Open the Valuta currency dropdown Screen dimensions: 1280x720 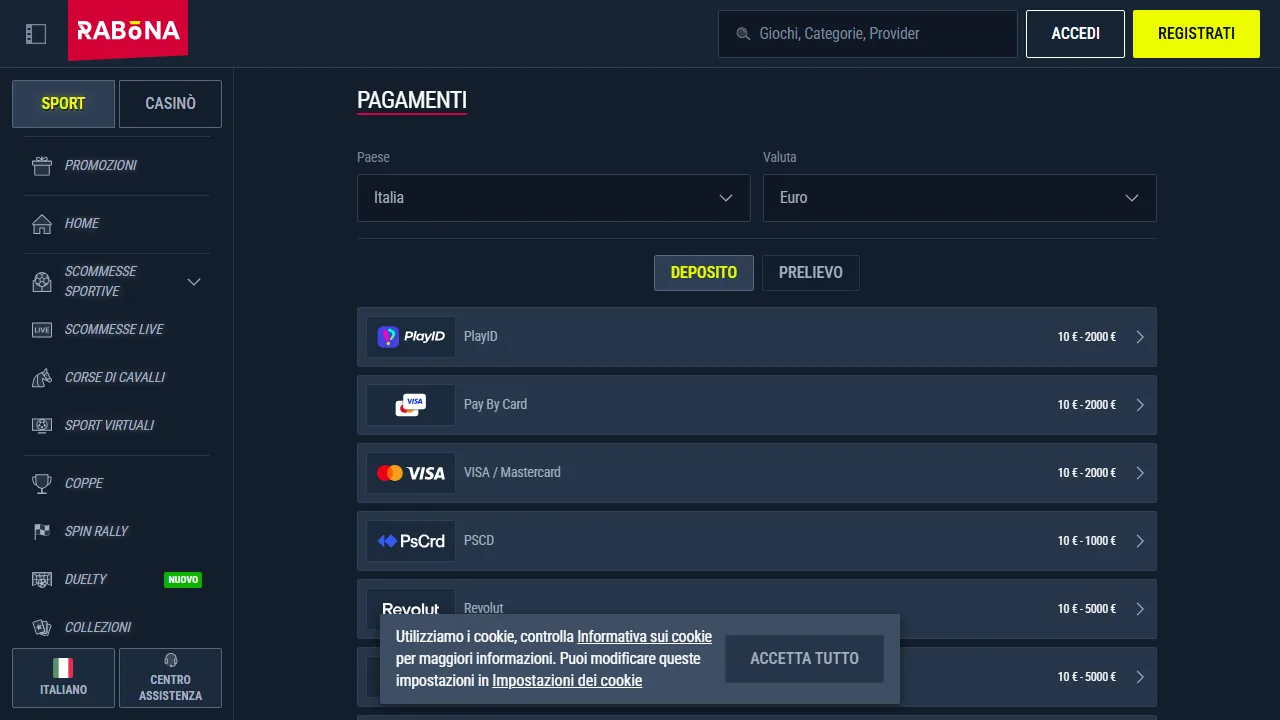click(x=960, y=198)
